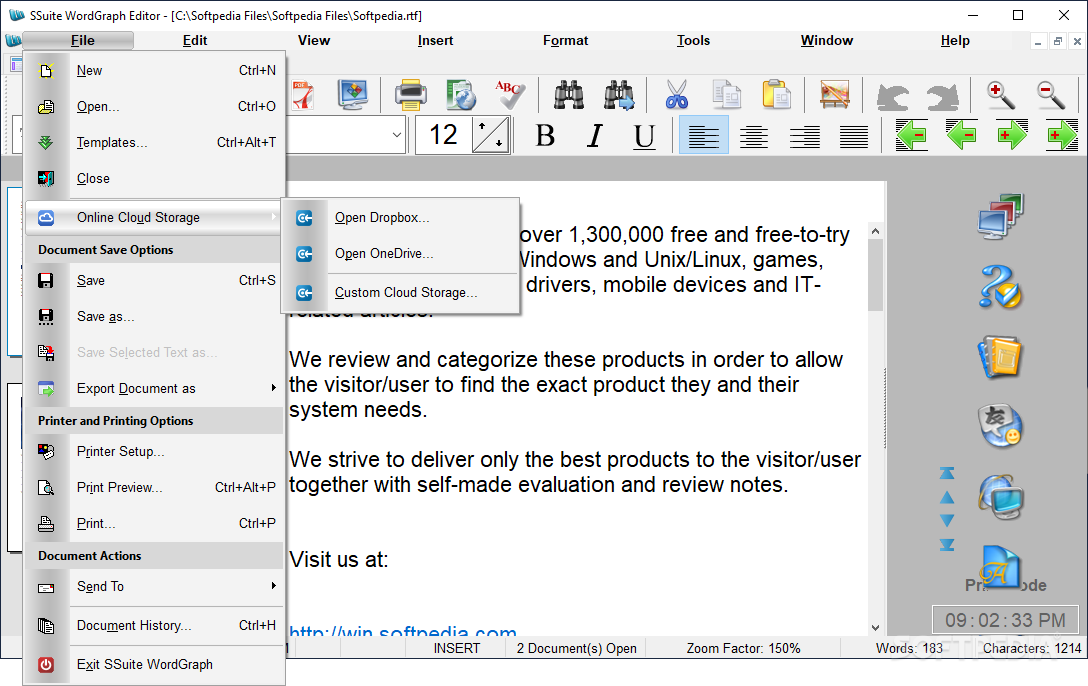1088x686 pixels.
Task: Click the font size up/down stepper
Action: 491,135
